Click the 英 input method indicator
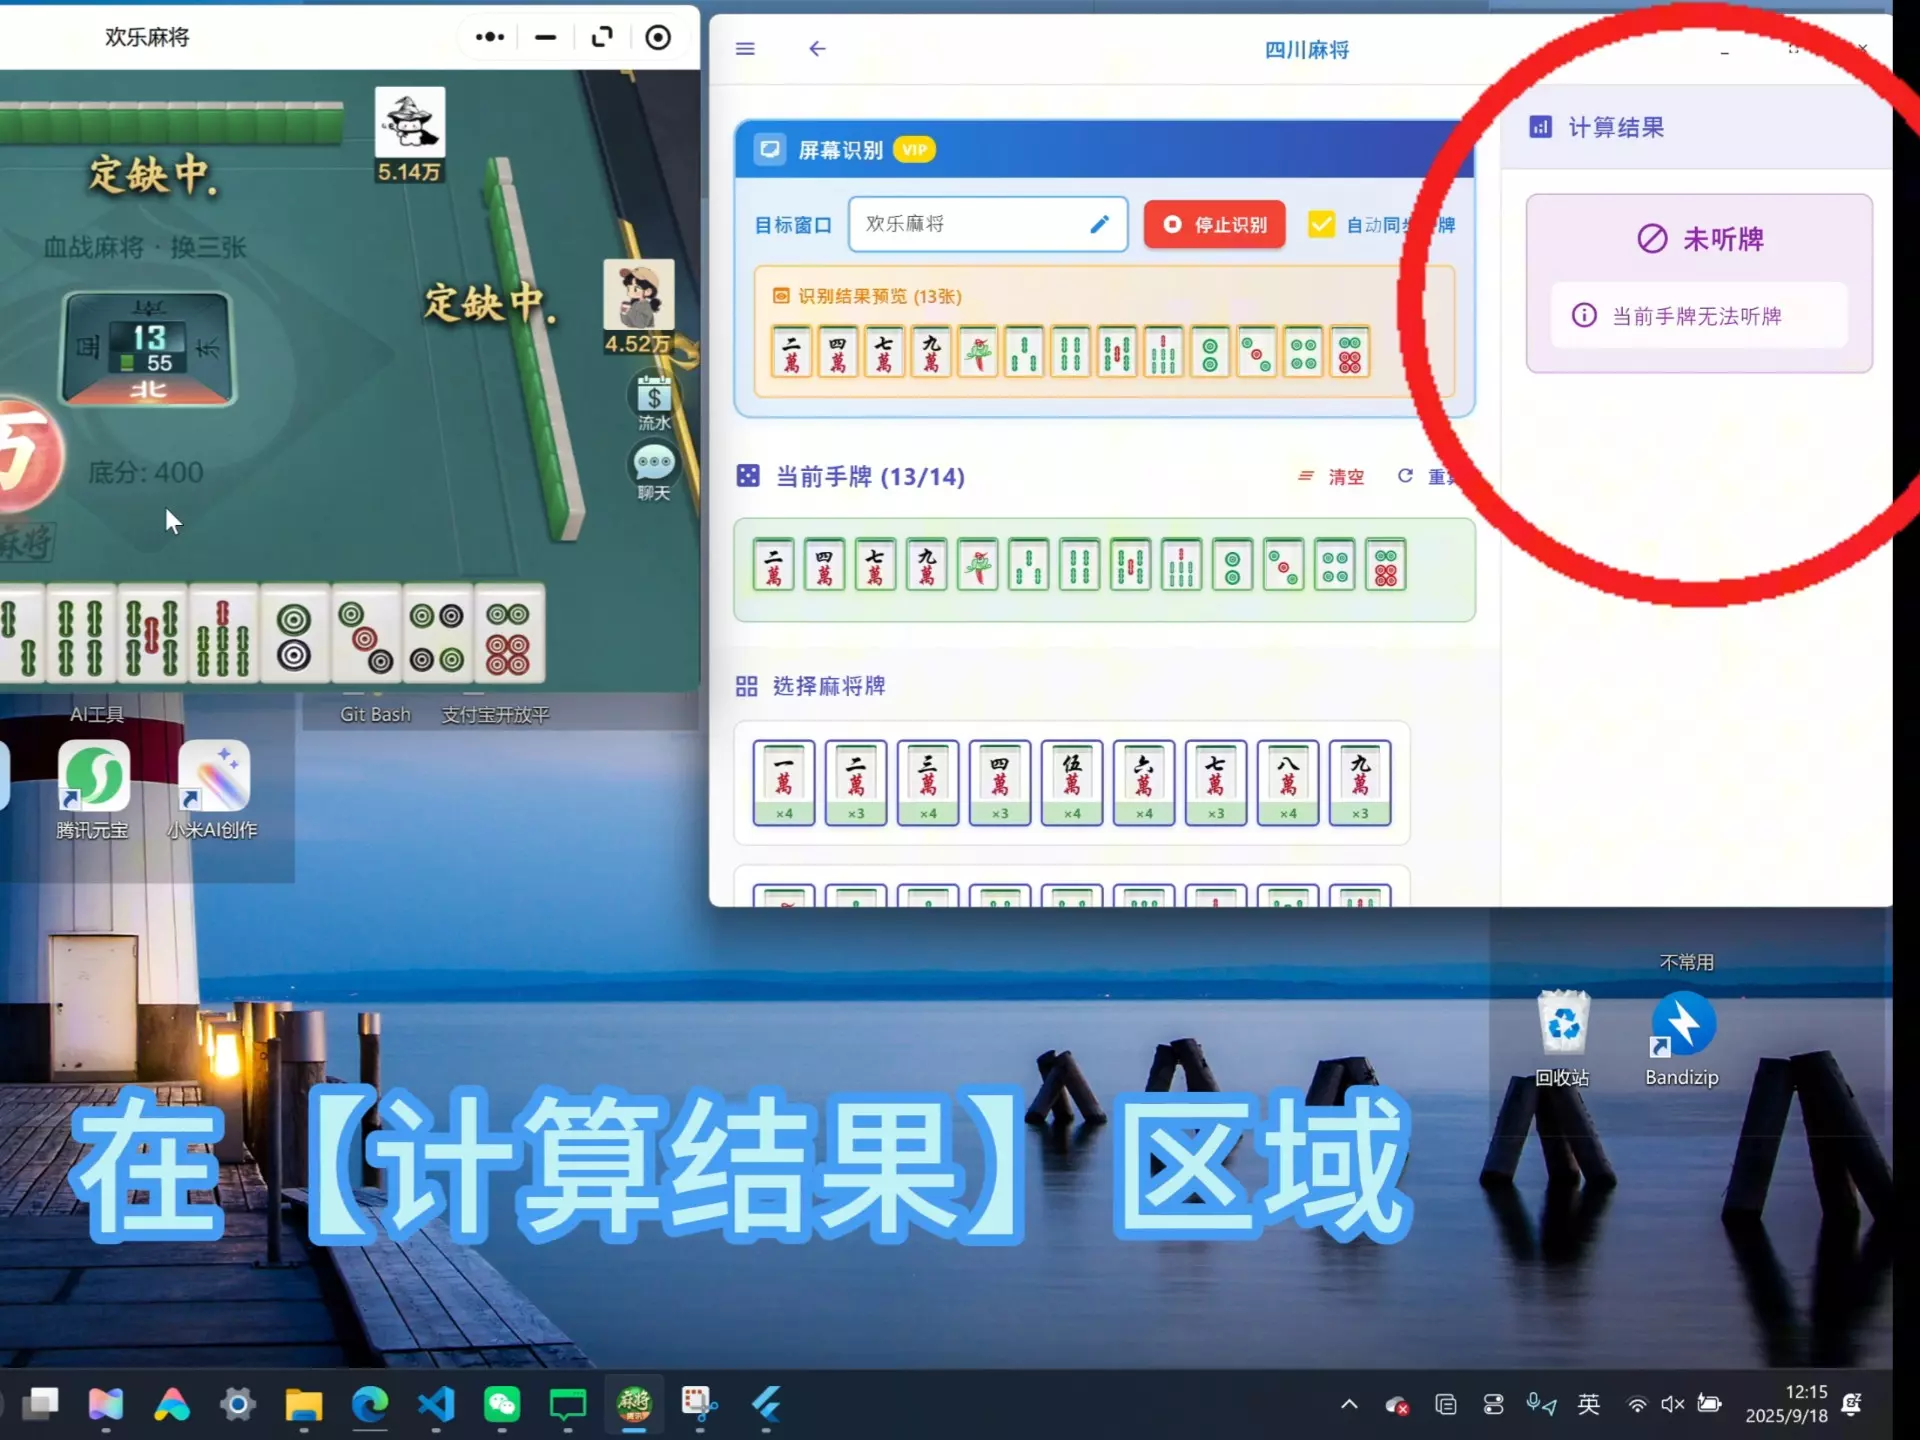This screenshot has width=1920, height=1440. pos(1588,1404)
